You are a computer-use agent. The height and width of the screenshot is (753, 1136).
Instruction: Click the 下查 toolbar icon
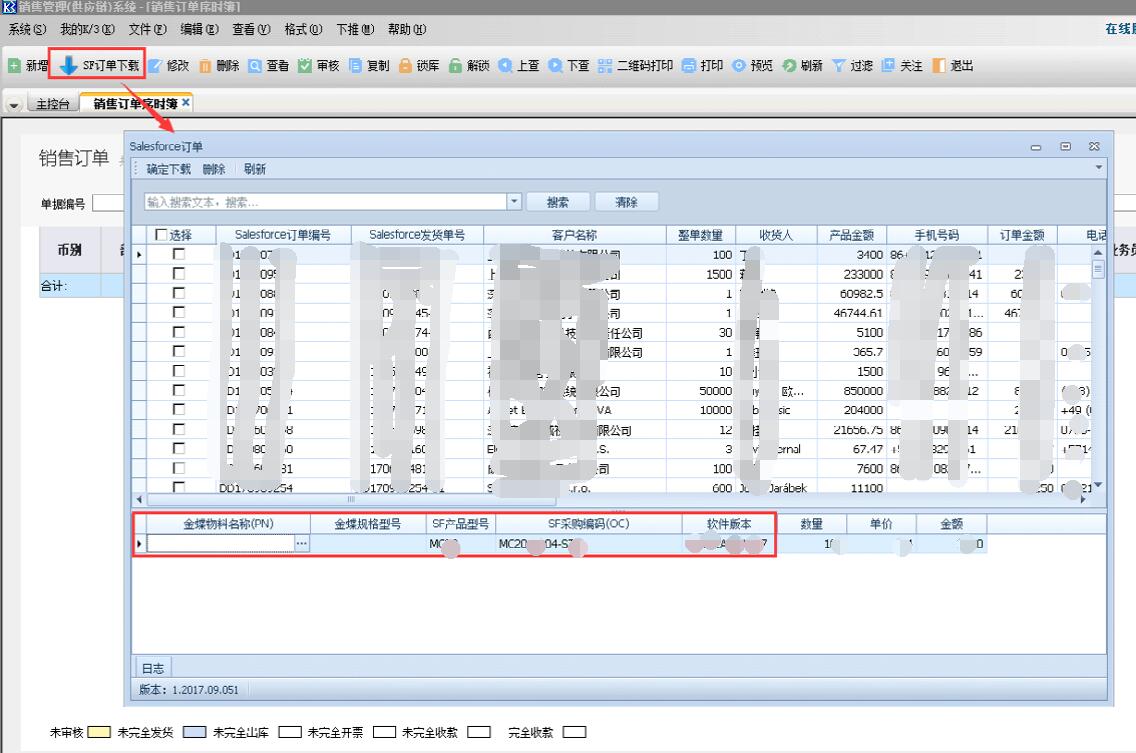pos(556,65)
